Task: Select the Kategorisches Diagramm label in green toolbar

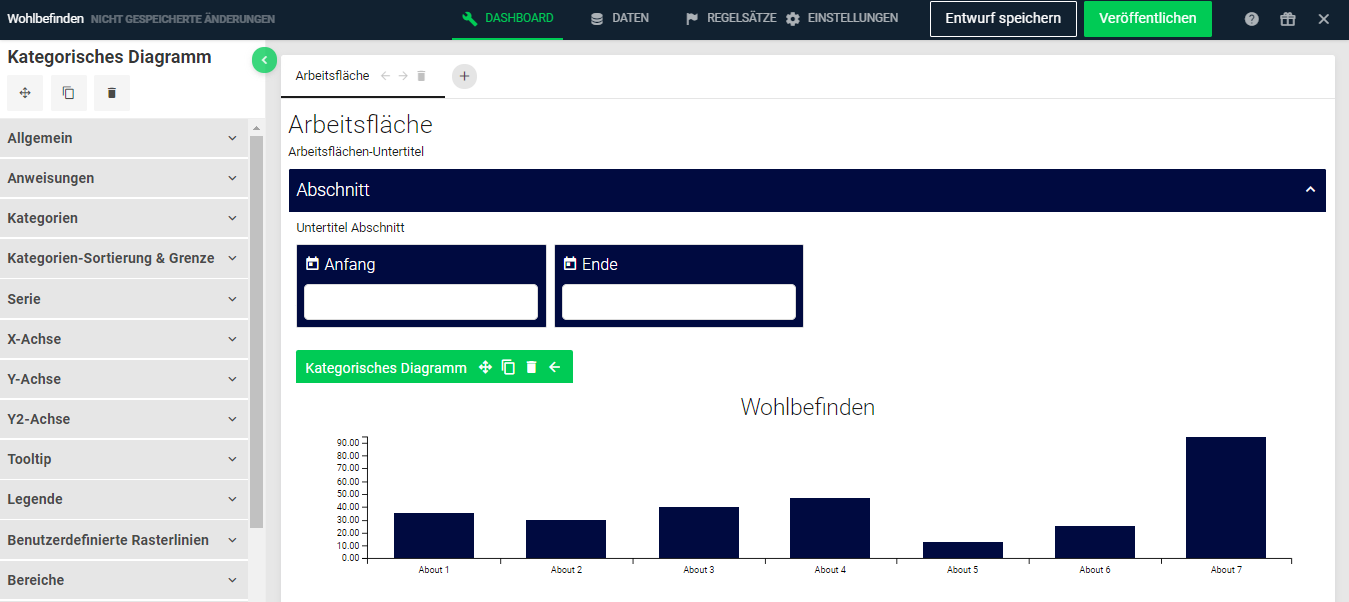Action: (x=386, y=368)
